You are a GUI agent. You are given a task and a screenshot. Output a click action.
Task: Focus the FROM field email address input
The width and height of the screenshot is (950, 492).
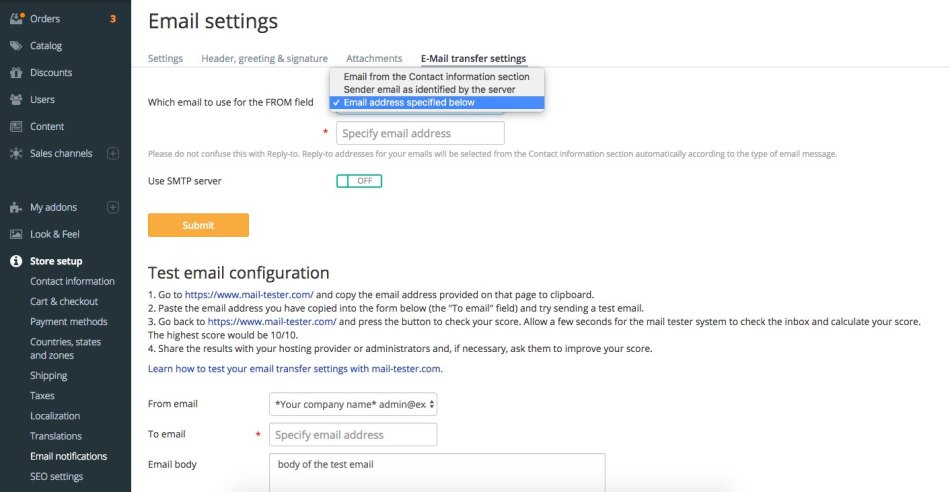420,133
